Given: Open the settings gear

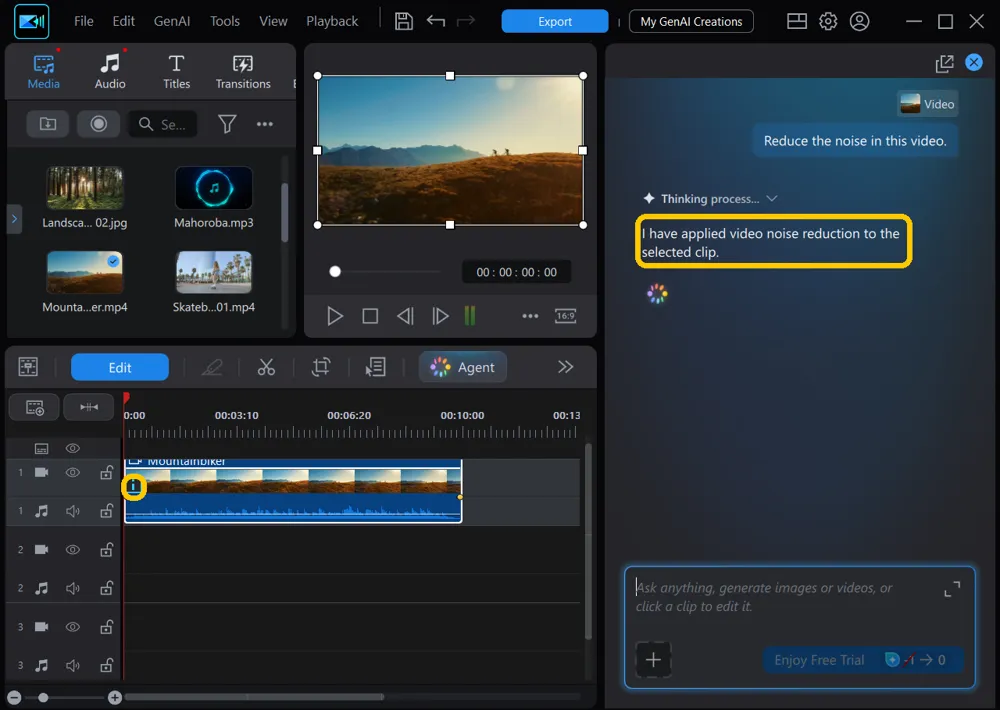Looking at the screenshot, I should (828, 21).
